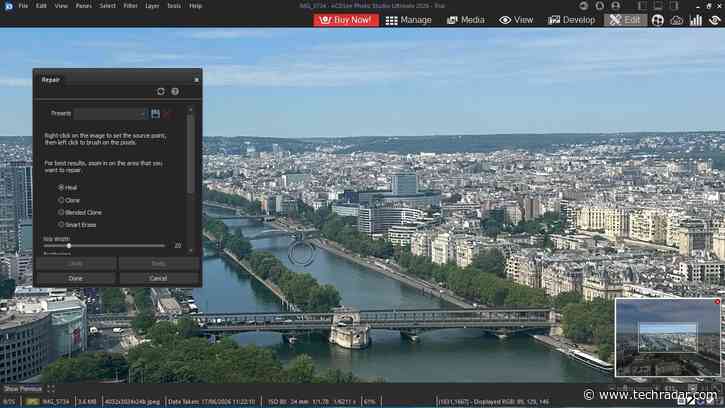Open the Filter menu

tap(130, 6)
